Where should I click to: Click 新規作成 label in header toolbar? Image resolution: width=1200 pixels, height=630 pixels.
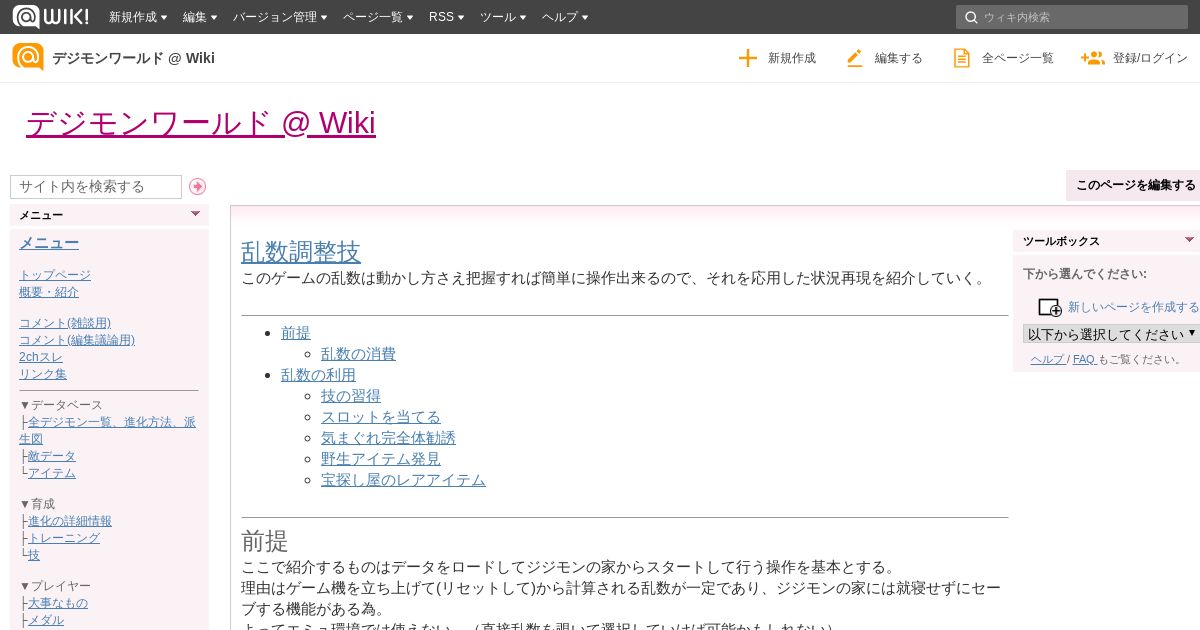point(792,58)
